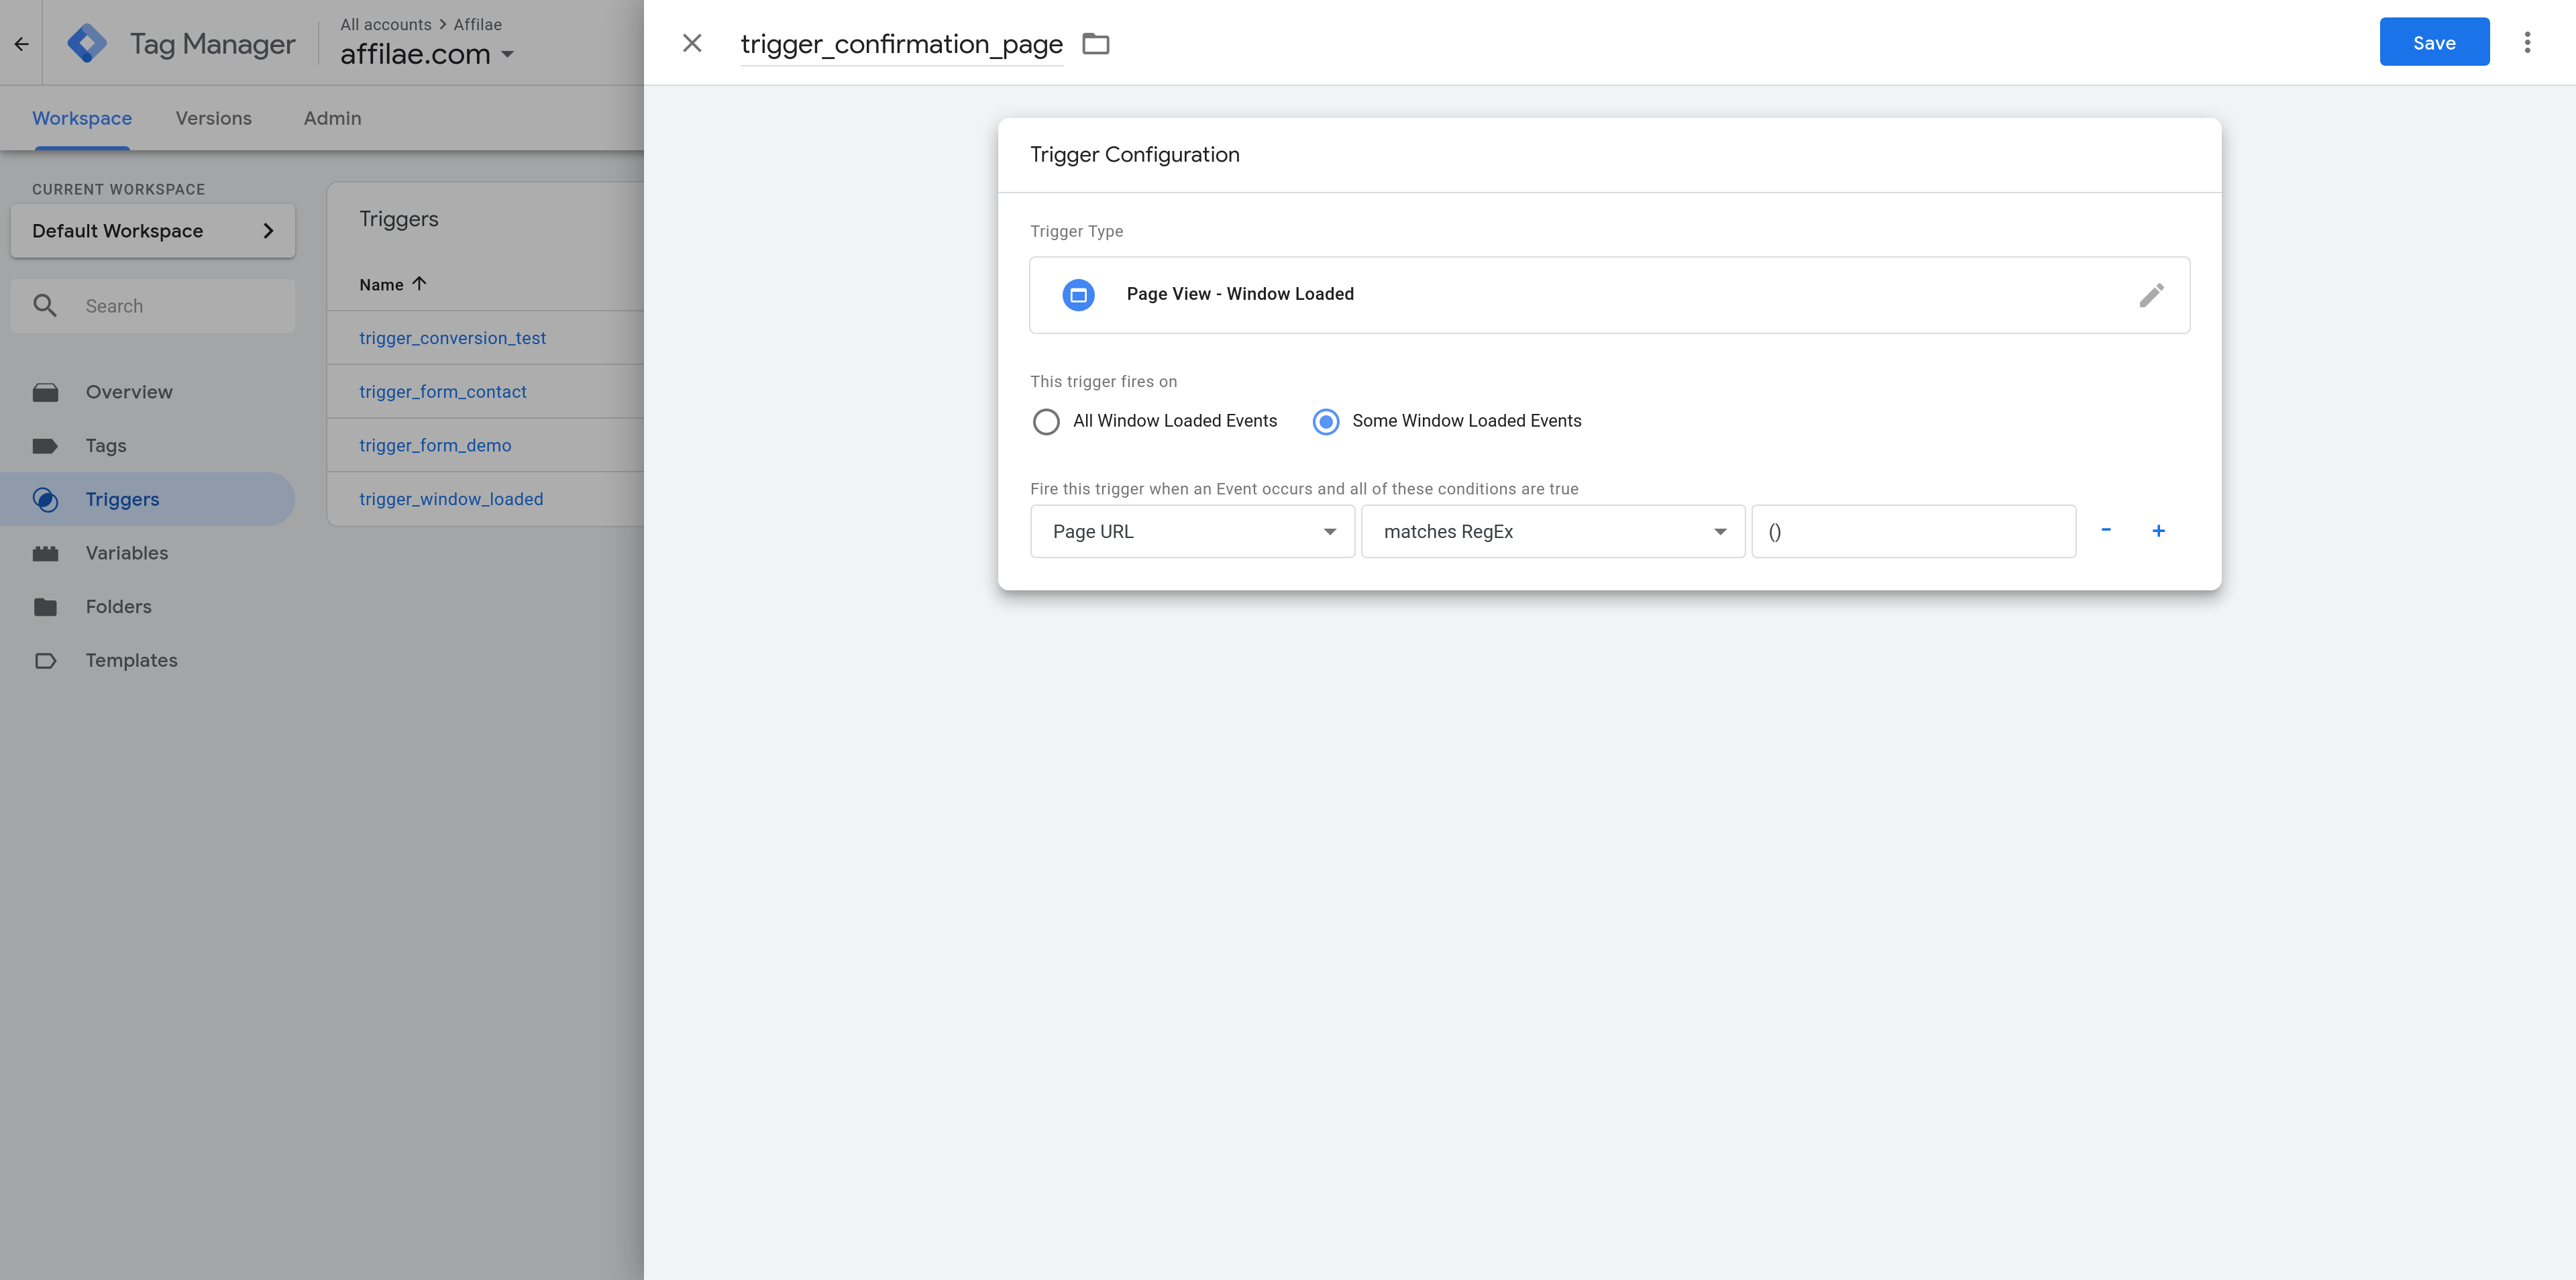Click the Tag Manager diamond logo
The image size is (2576, 1280).
[87, 43]
